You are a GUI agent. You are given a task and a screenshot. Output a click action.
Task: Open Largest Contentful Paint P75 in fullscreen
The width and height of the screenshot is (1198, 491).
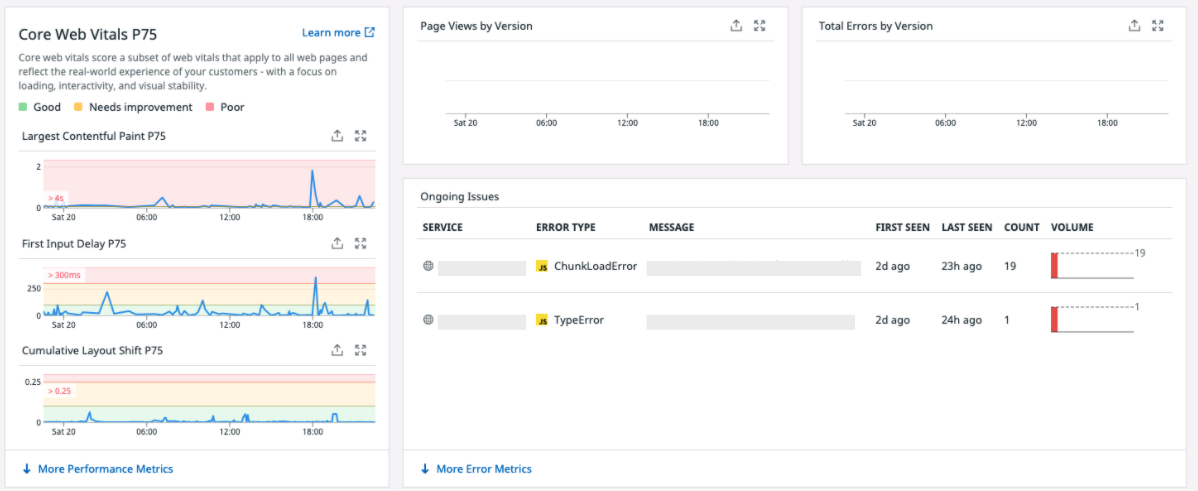click(361, 136)
